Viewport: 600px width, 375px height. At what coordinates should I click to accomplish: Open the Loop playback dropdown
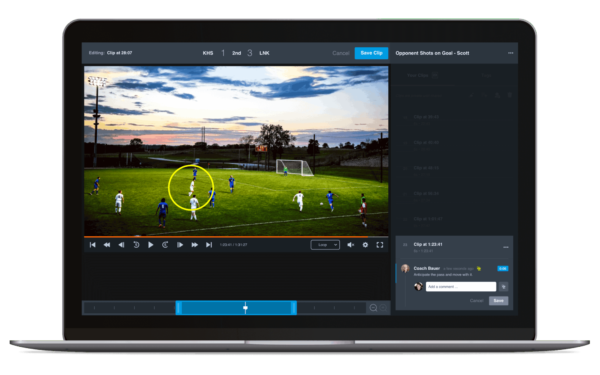[x=325, y=245]
